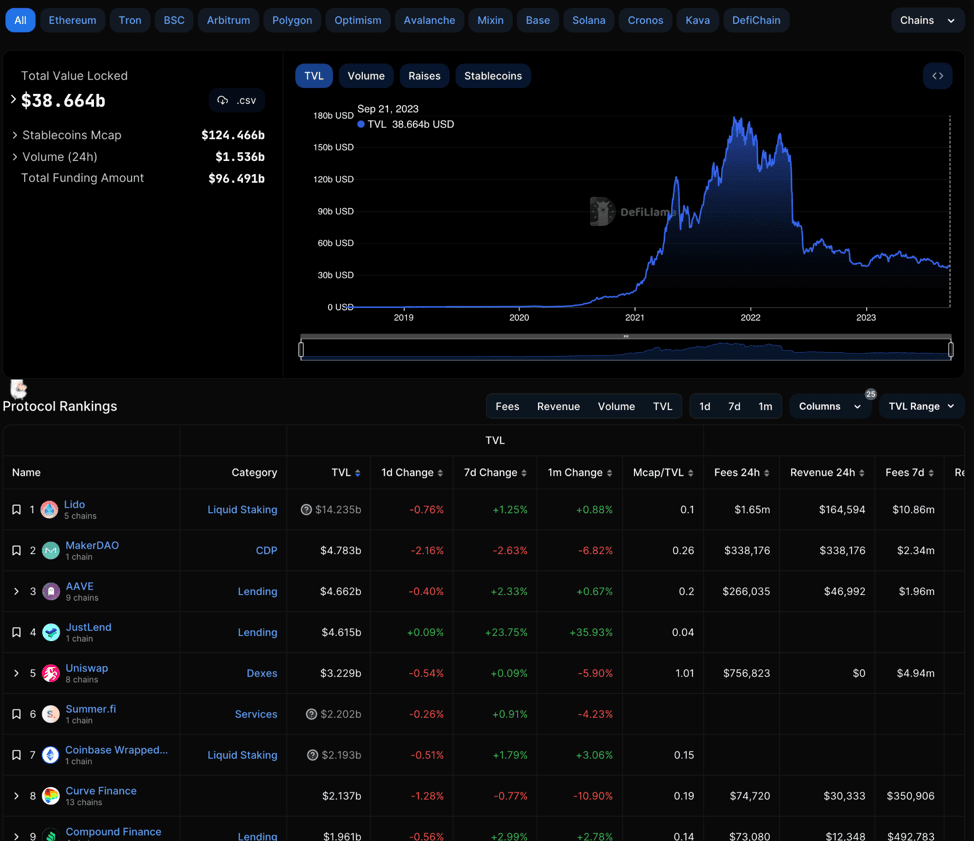Viewport: 974px width, 841px height.
Task: Download the TVL data as .csv
Action: point(237,100)
